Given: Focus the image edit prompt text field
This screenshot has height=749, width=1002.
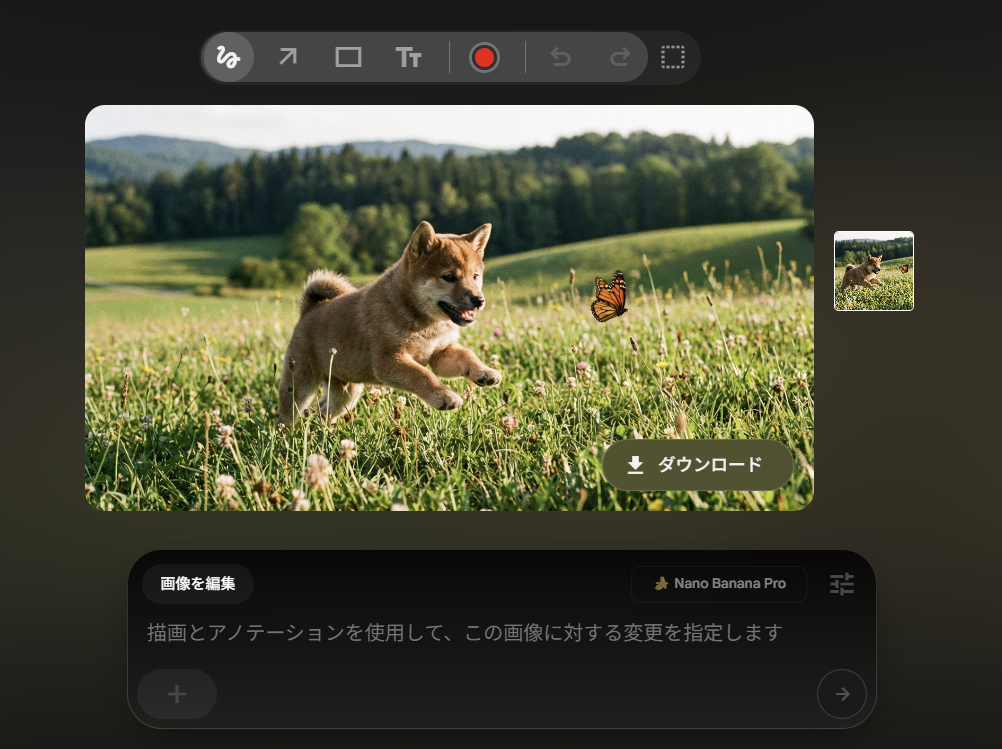Looking at the screenshot, I should (x=465, y=633).
